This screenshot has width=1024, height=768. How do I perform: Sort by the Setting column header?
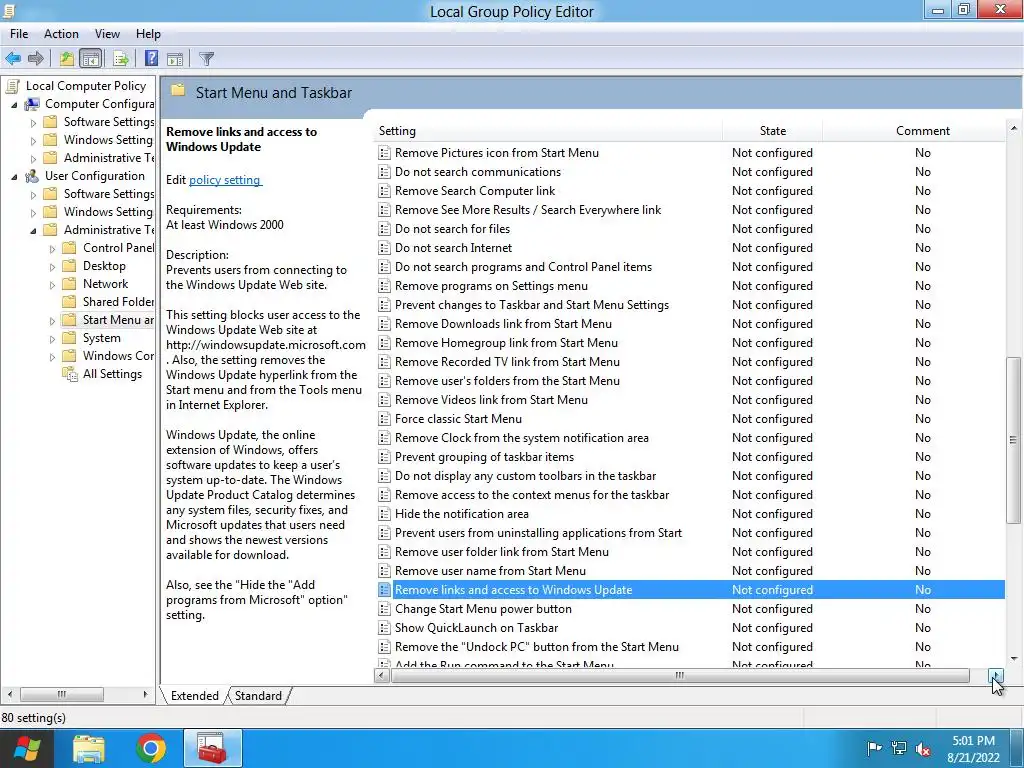pos(549,131)
